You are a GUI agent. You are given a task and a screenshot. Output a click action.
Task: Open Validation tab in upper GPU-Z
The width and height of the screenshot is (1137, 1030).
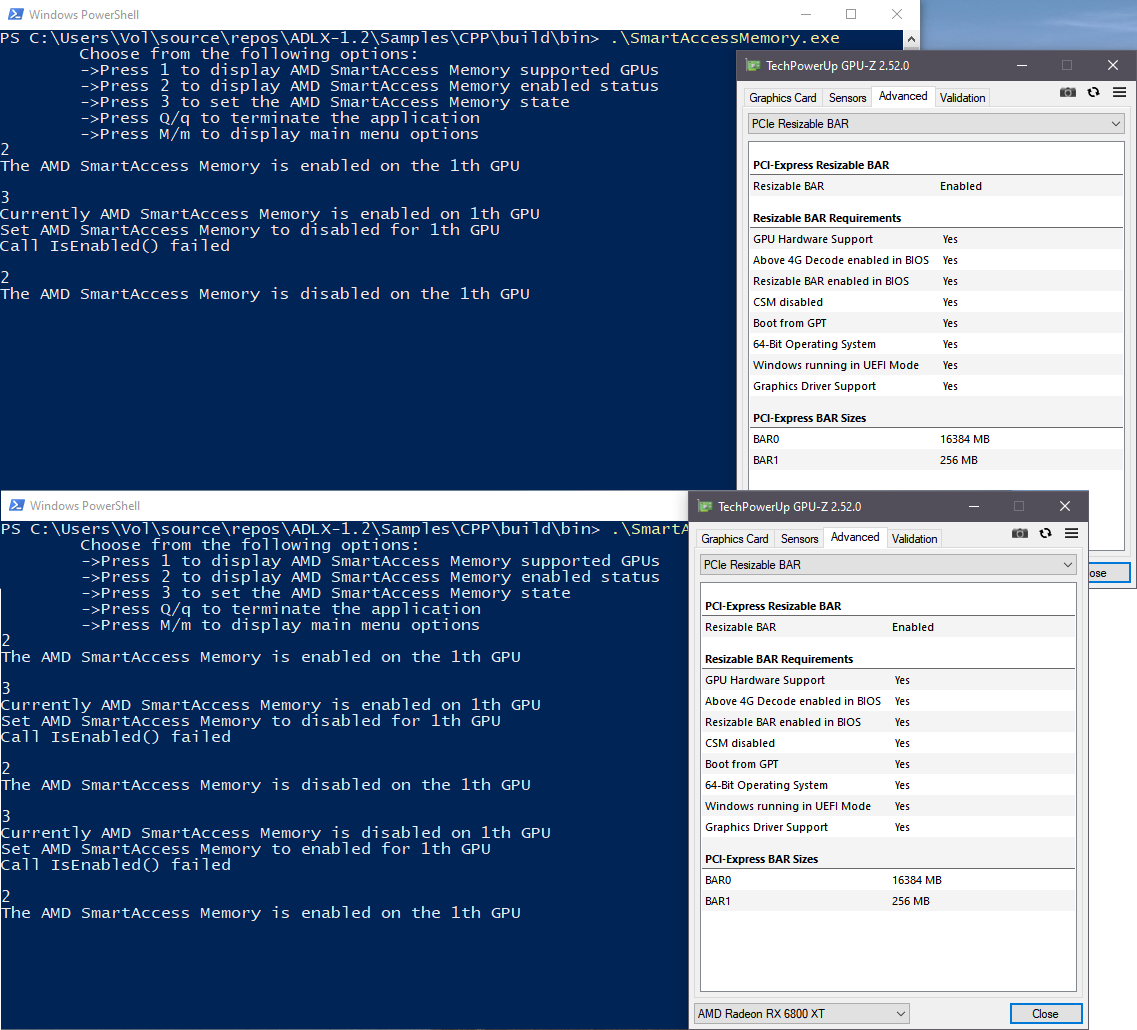pos(962,97)
